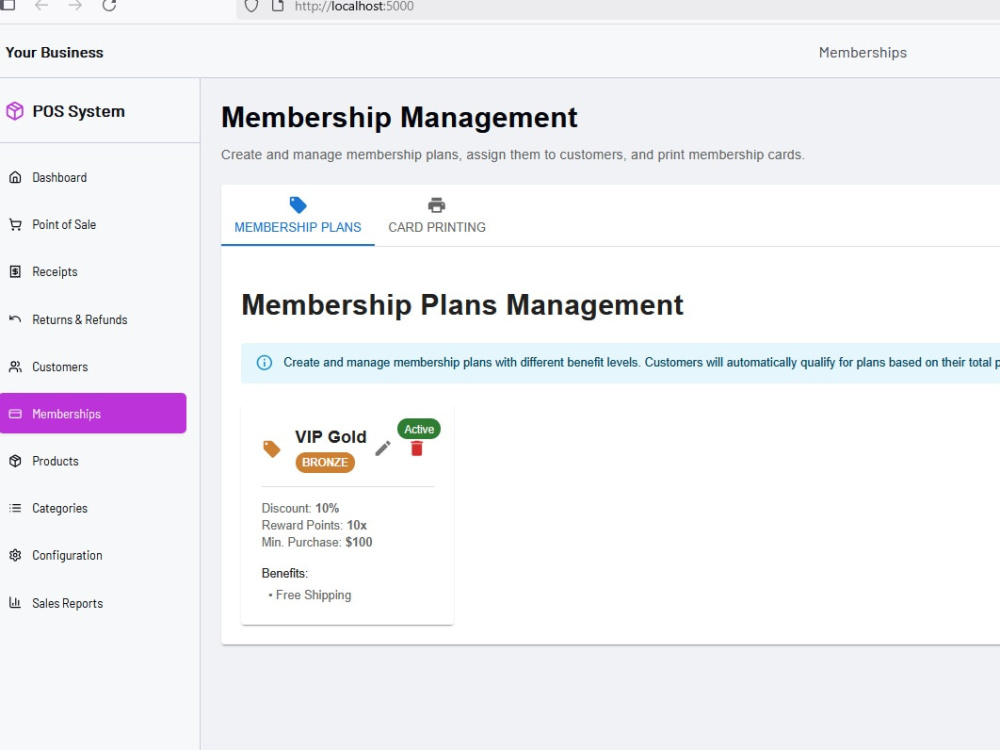
Task: Click the shield icon in address bar
Action: (251, 6)
